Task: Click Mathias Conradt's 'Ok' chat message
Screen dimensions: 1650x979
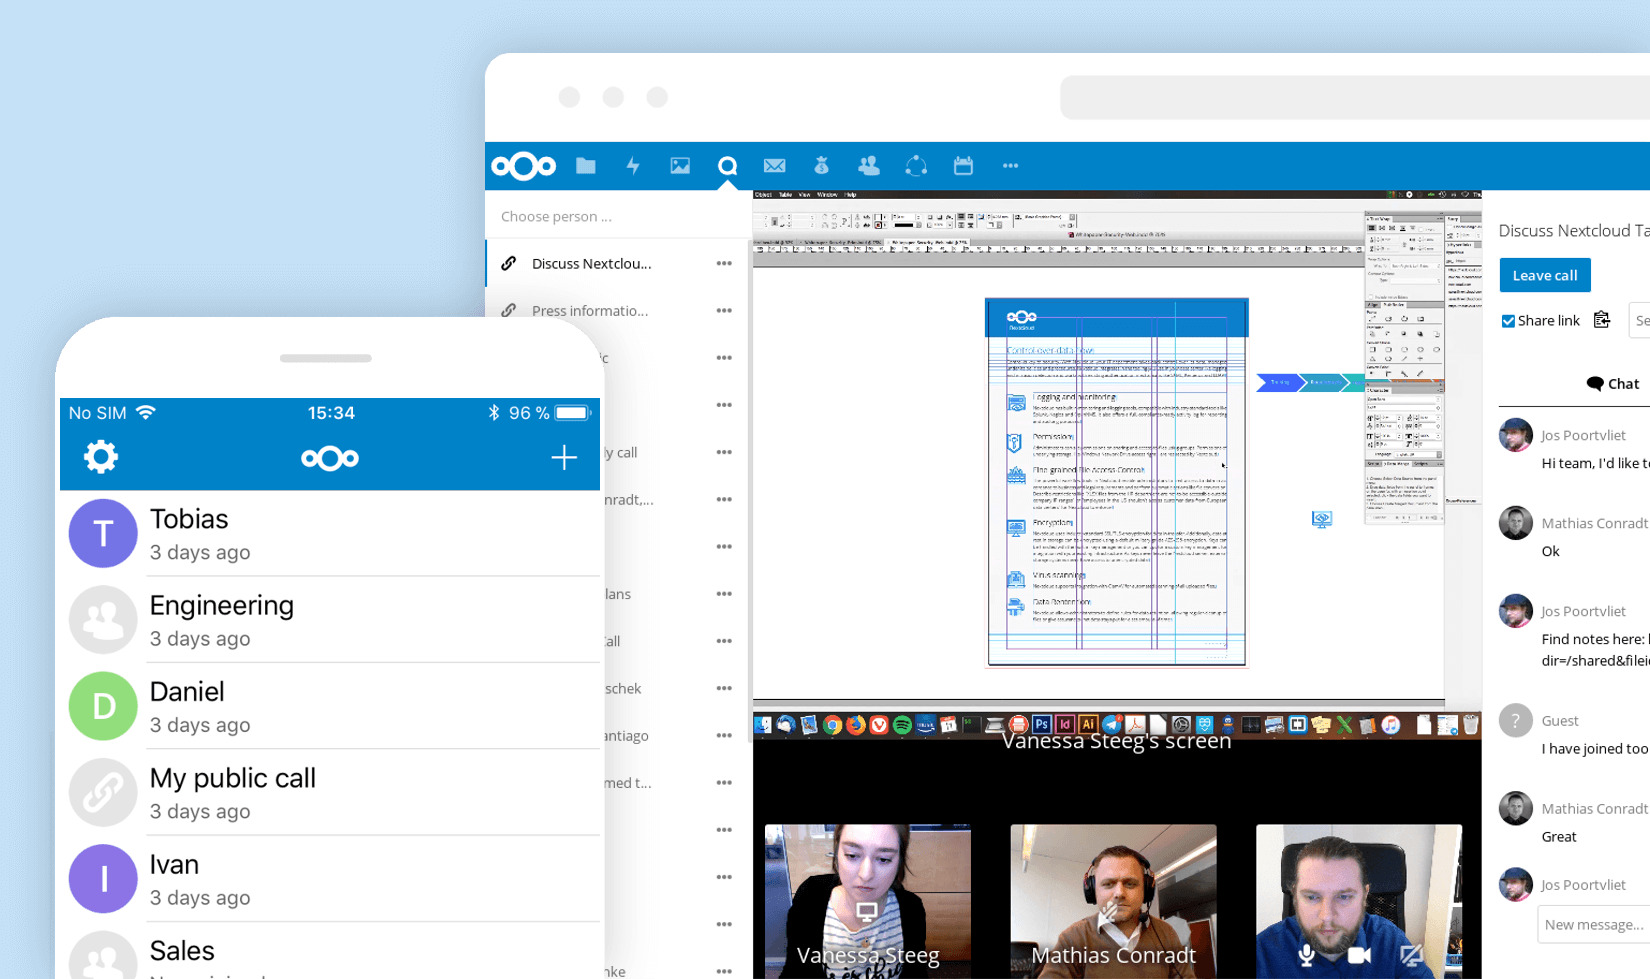Action: (x=1551, y=551)
